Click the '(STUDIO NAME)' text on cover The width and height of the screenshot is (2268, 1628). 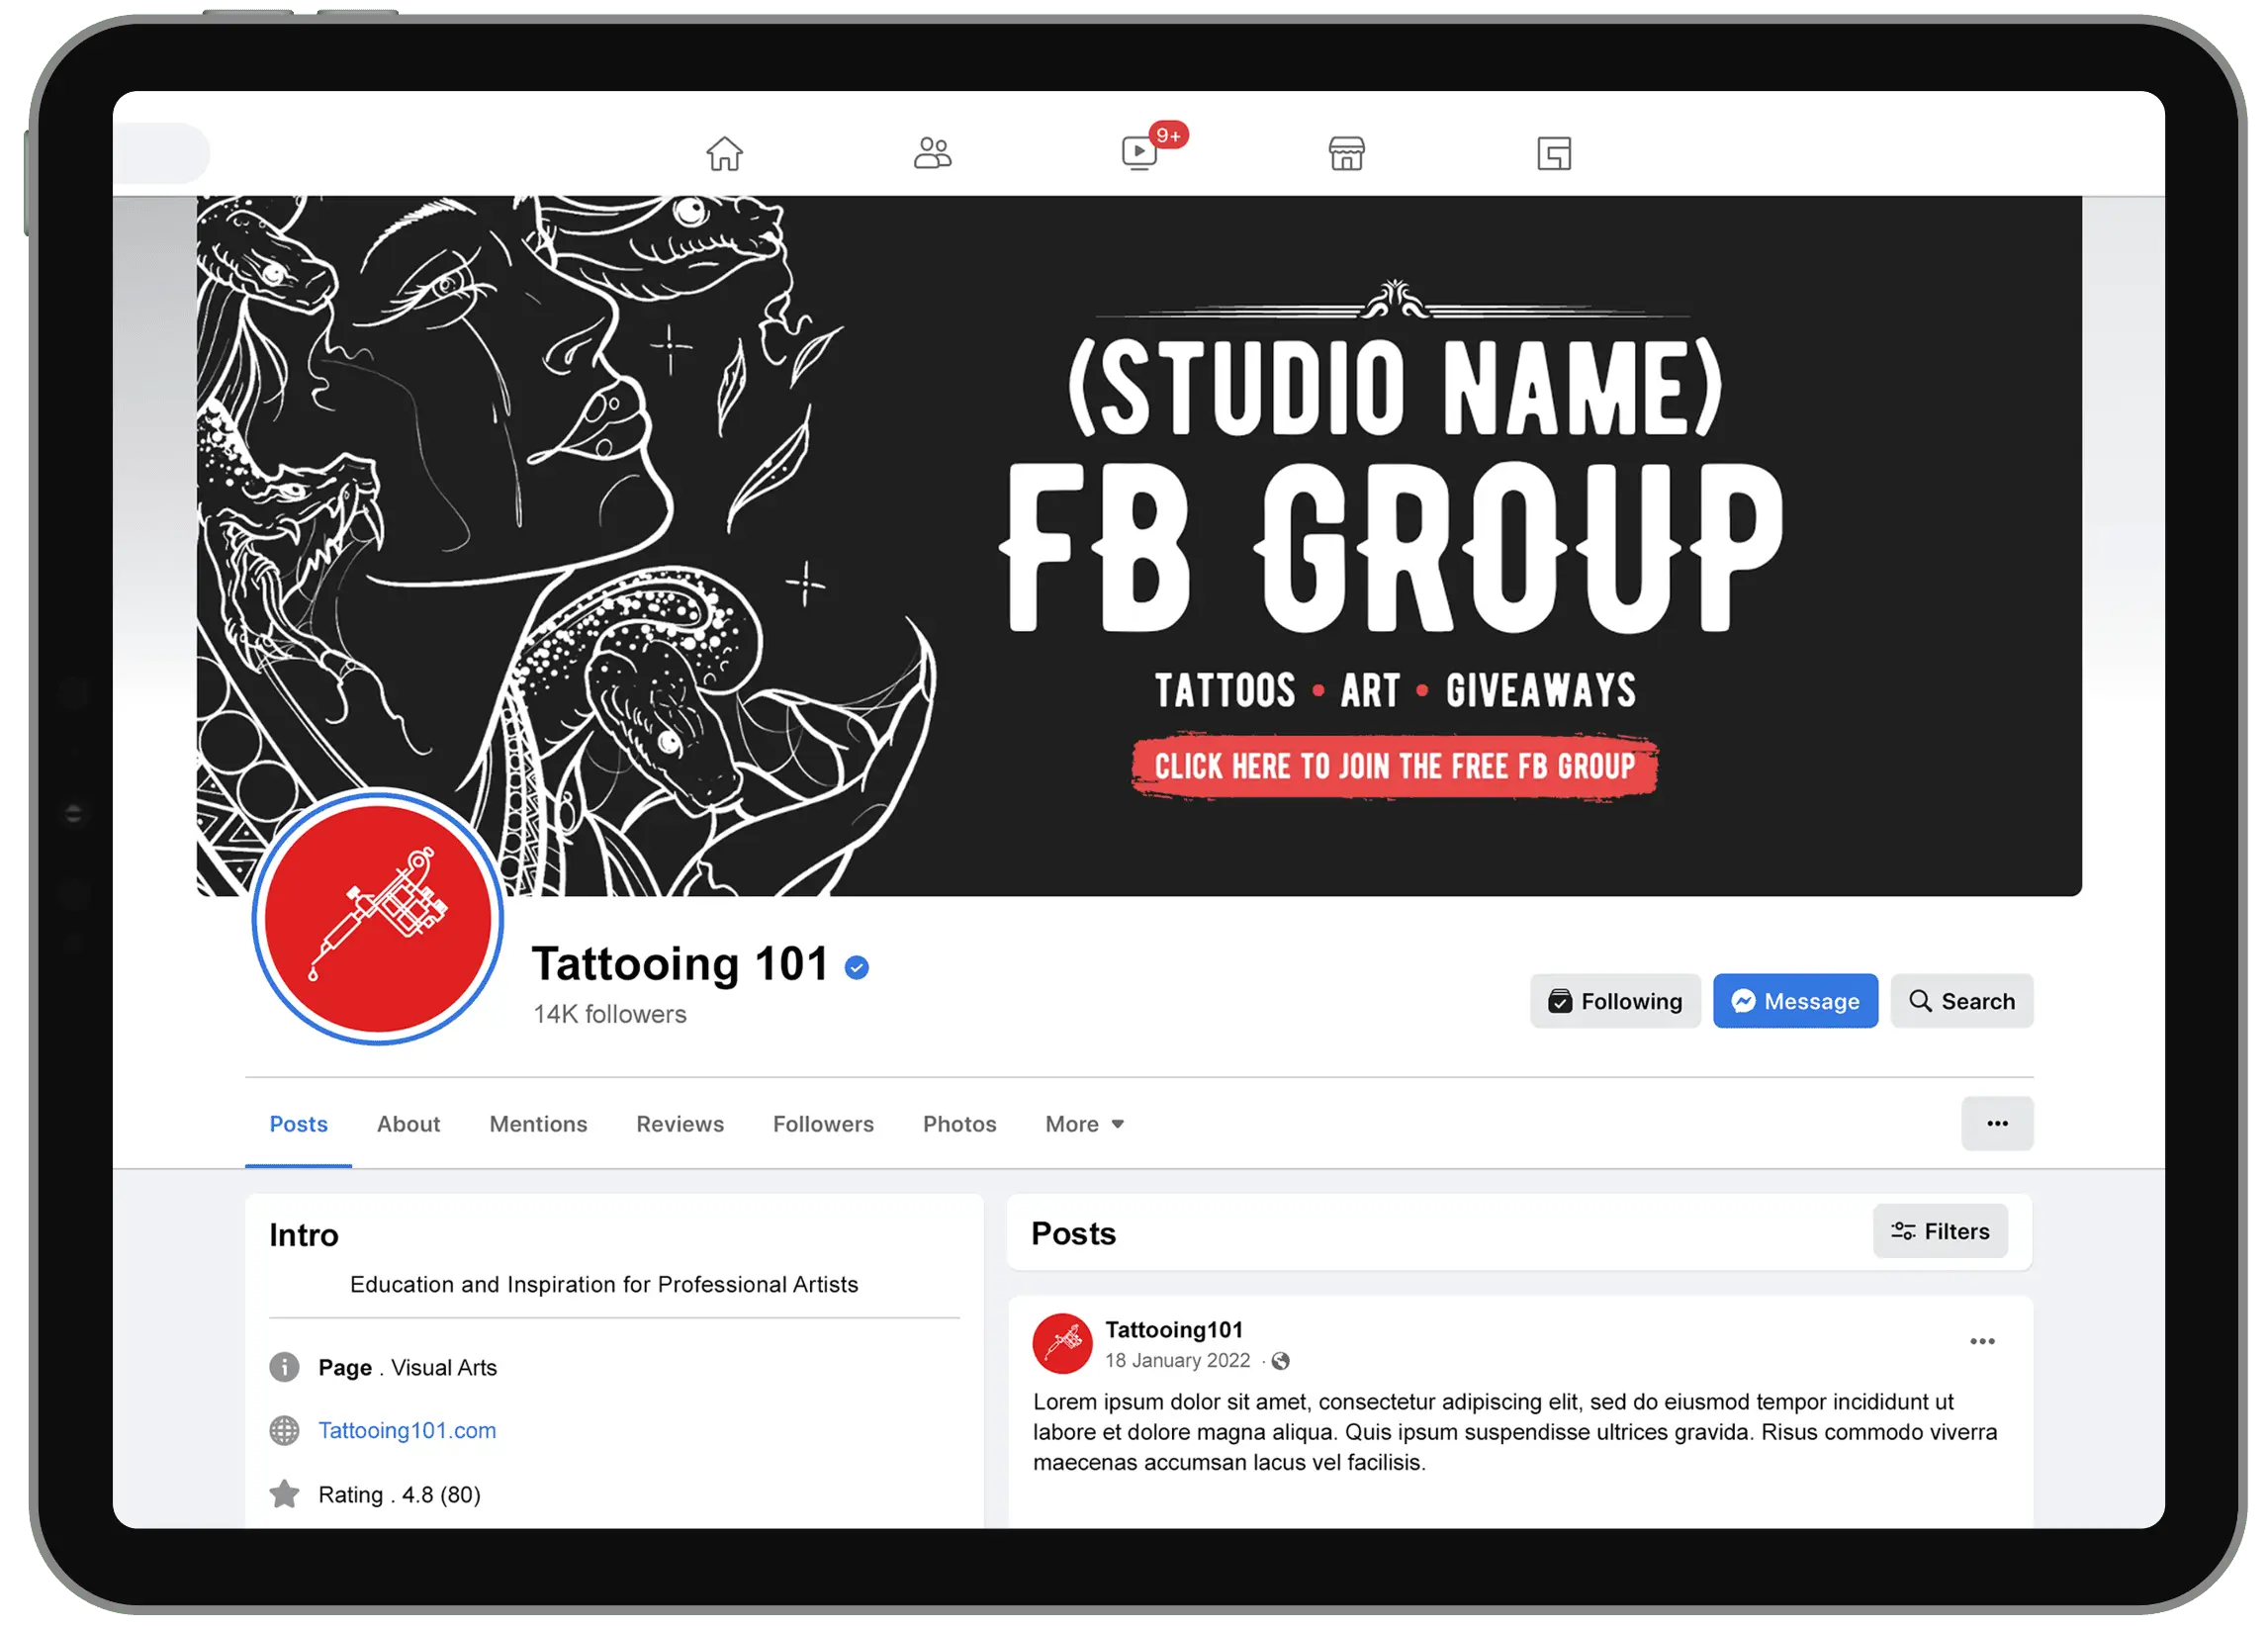click(1395, 387)
